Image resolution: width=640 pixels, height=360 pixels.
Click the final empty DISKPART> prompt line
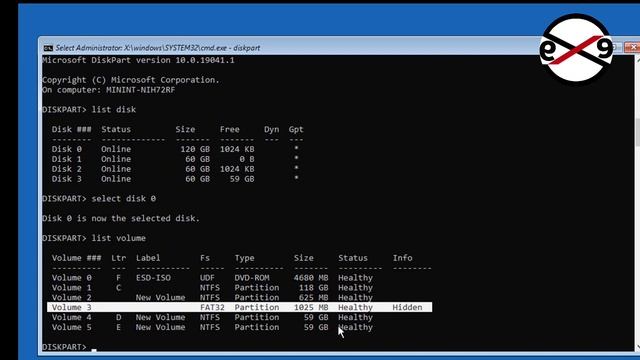coord(69,347)
